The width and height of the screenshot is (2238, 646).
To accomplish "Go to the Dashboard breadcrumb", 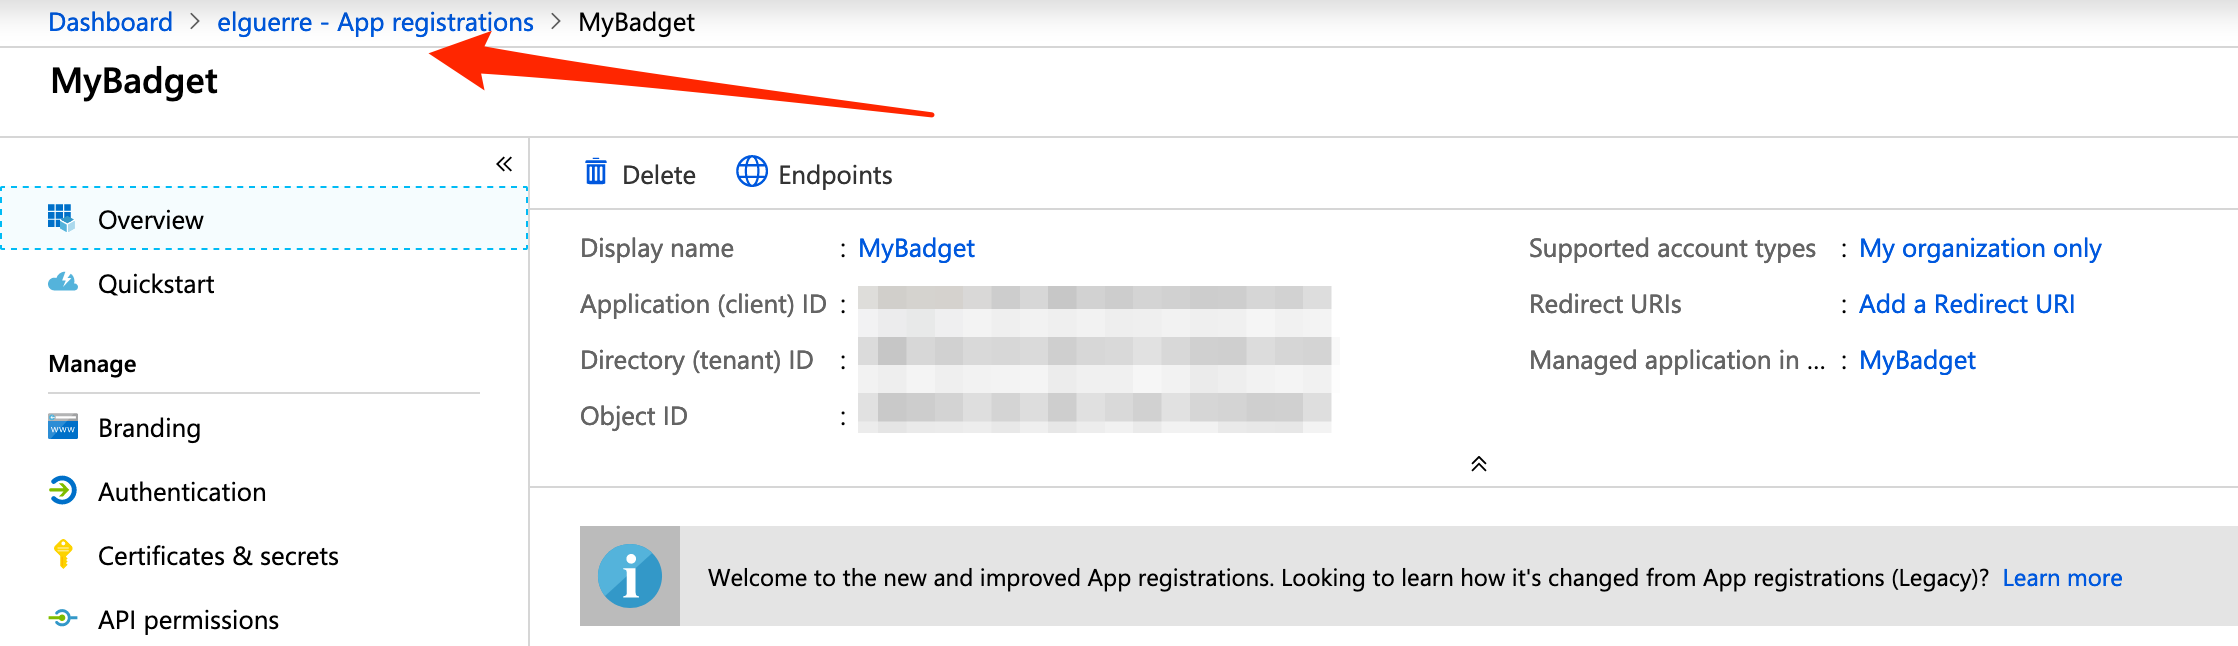I will pyautogui.click(x=110, y=22).
